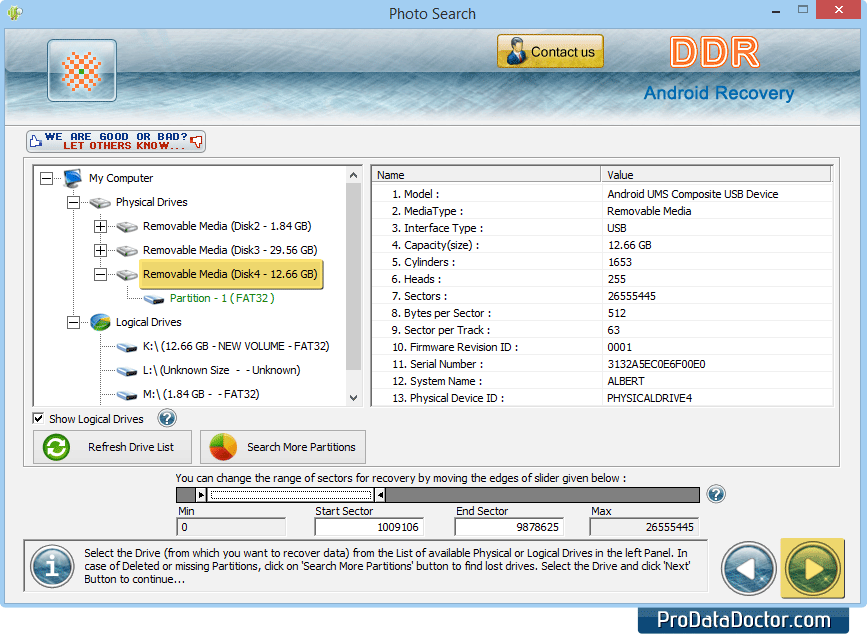Click the Search More Partitions button
Viewport: 867px width, 634px height.
click(283, 447)
